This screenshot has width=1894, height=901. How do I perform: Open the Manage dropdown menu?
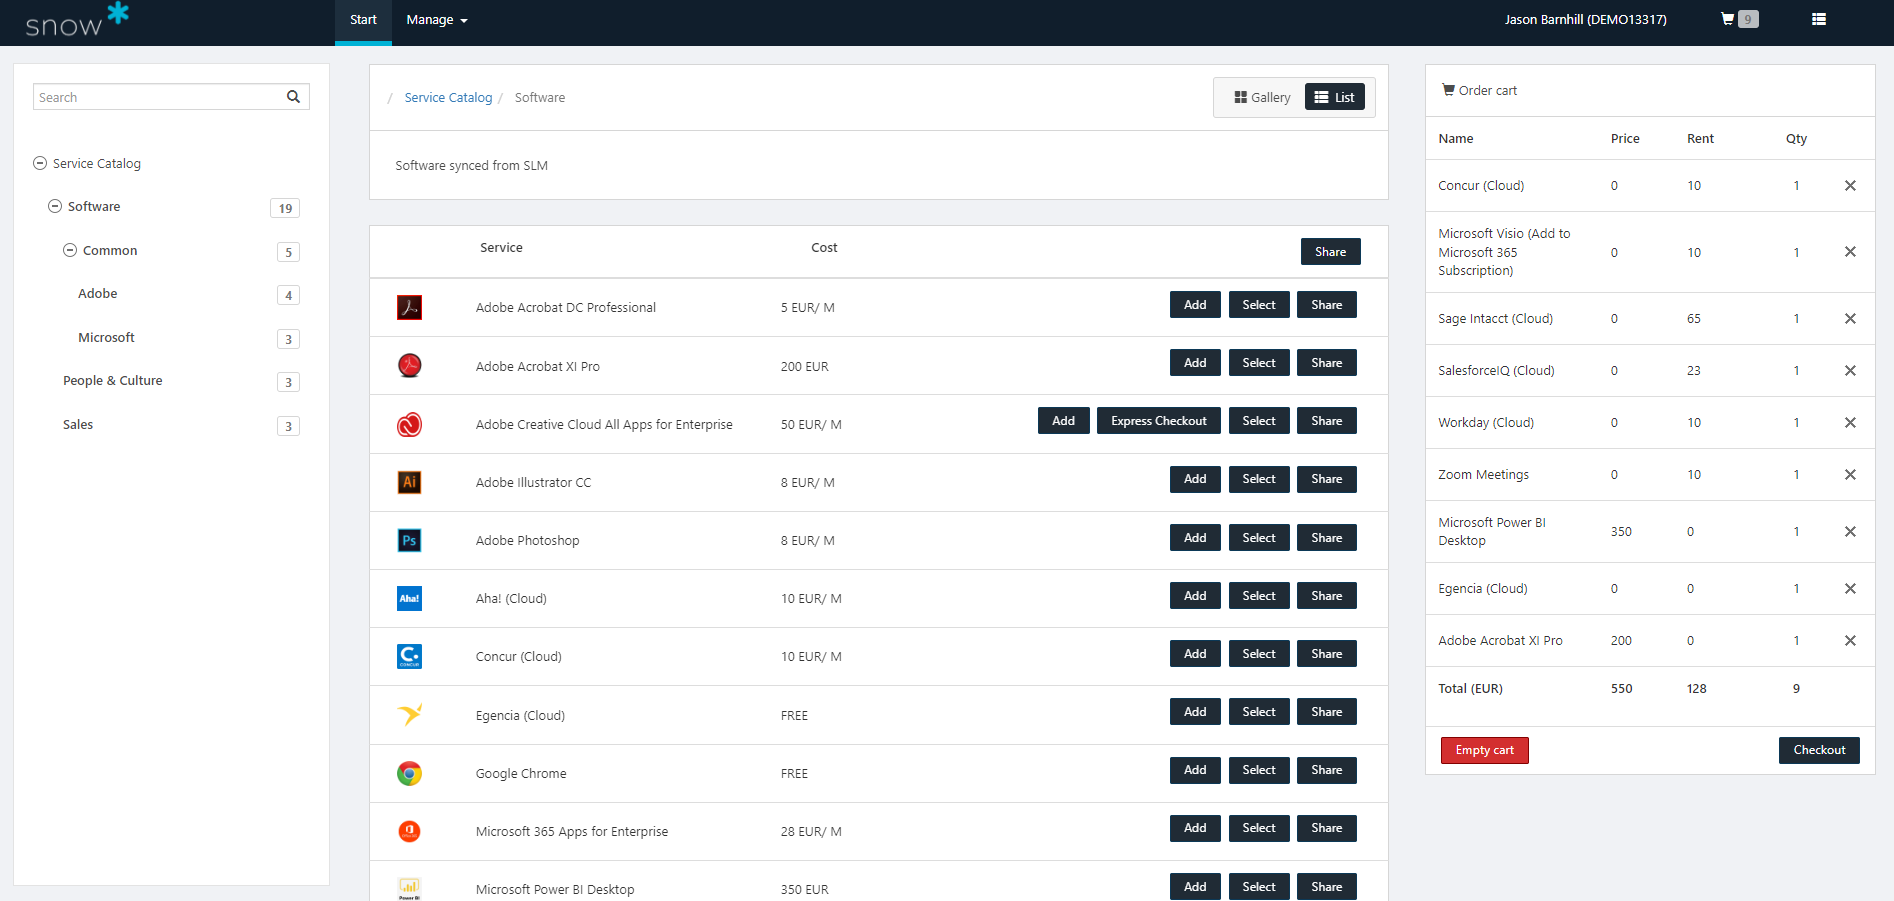(437, 19)
